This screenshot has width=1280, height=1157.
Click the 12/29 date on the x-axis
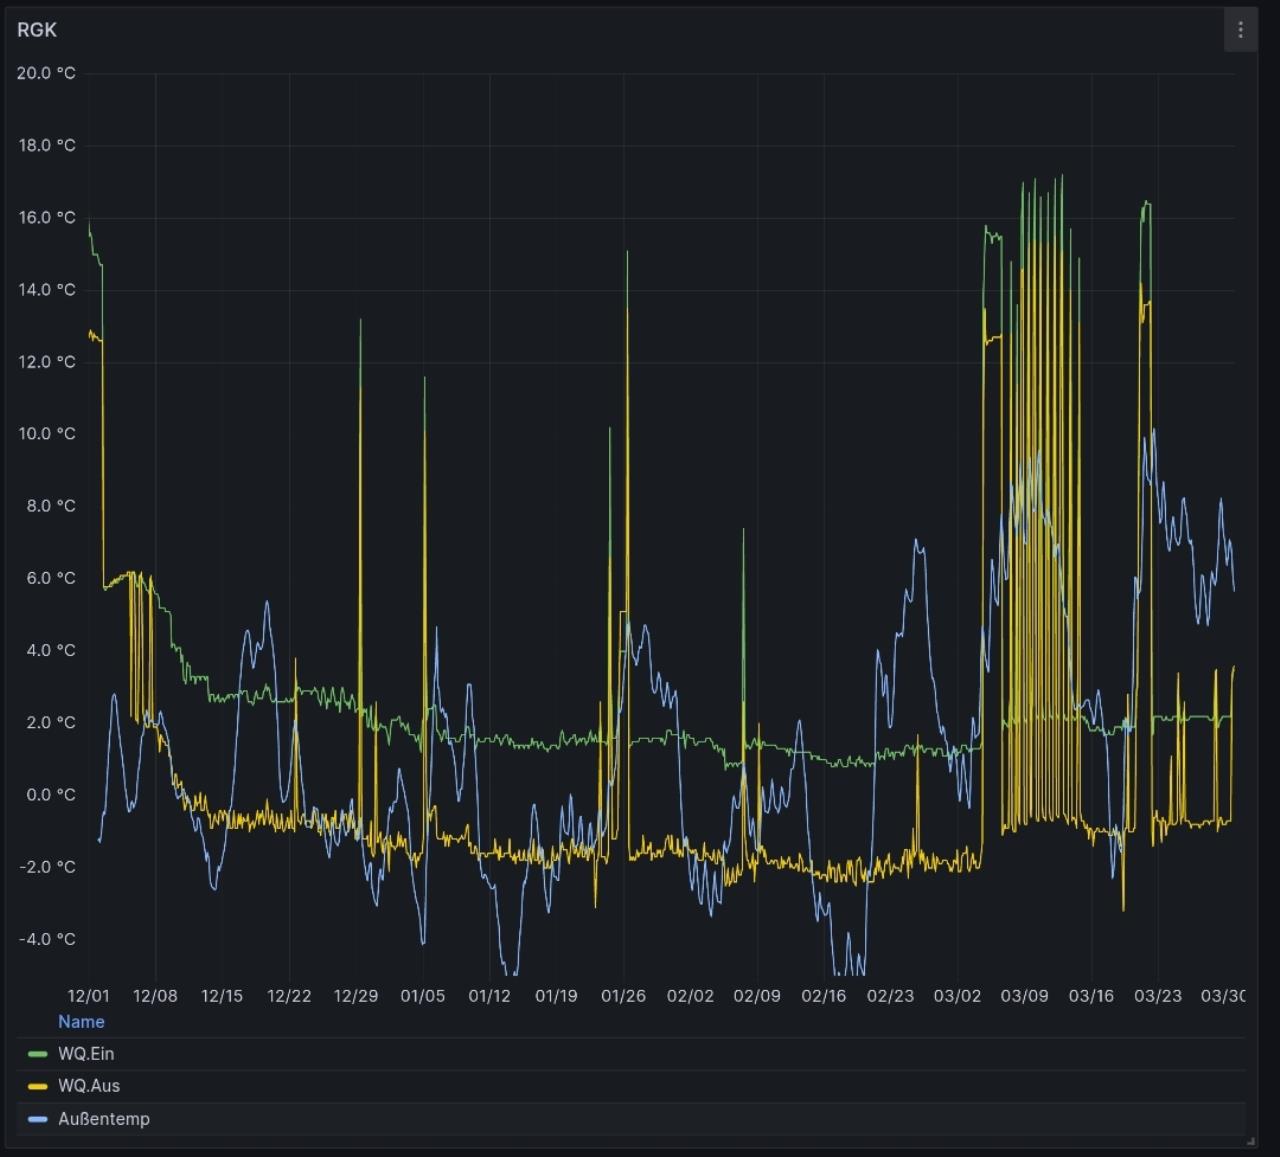point(356,996)
